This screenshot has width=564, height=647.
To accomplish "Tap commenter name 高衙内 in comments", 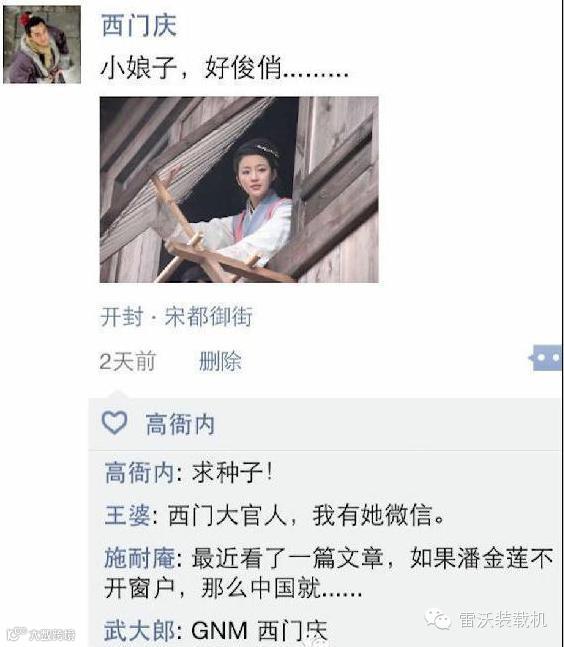I will tap(139, 472).
